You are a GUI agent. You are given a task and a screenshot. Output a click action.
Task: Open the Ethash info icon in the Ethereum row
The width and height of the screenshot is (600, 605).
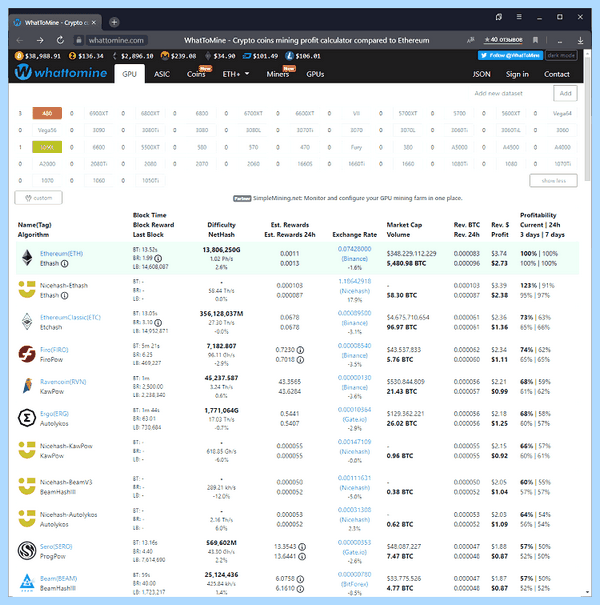(x=65, y=264)
